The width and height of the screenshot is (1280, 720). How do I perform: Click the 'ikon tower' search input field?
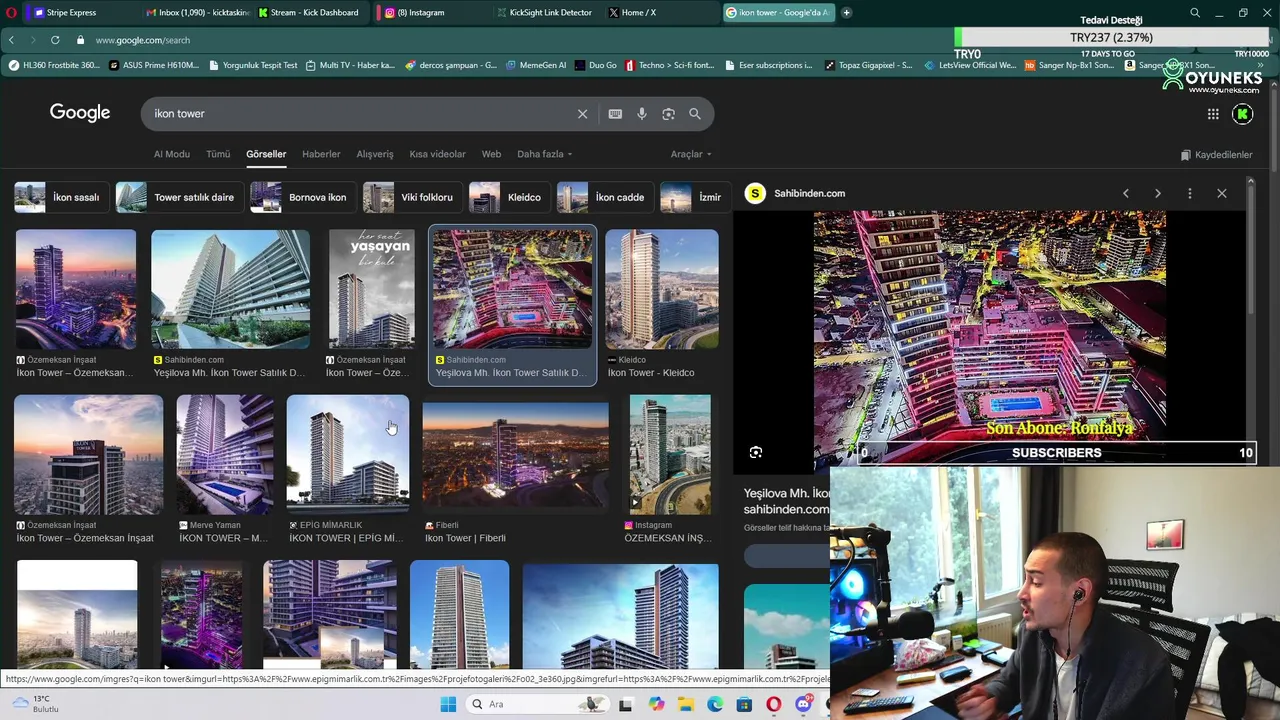tap(360, 114)
